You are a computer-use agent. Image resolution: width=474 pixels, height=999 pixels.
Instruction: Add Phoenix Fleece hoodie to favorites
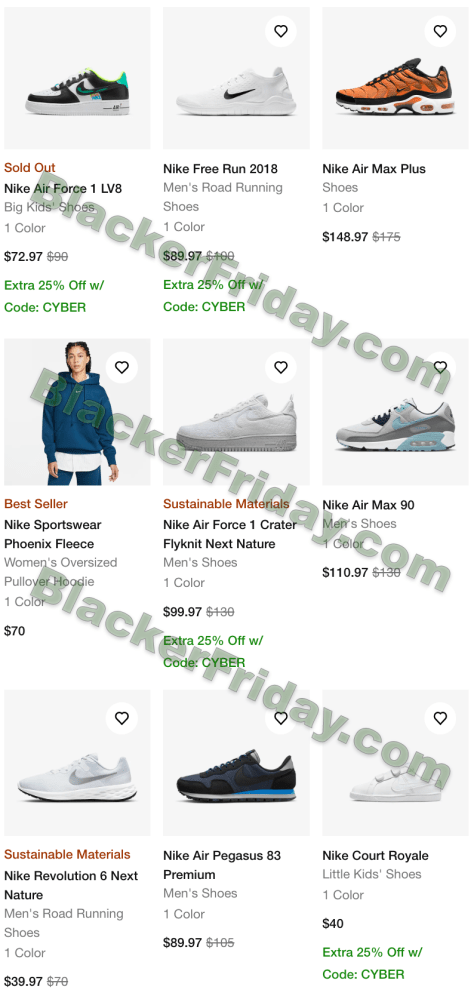(122, 367)
